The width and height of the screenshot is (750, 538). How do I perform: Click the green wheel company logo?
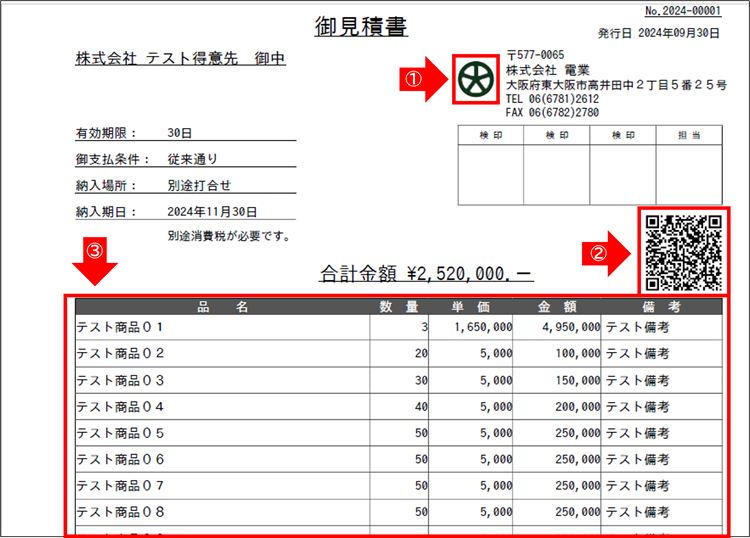coord(474,79)
